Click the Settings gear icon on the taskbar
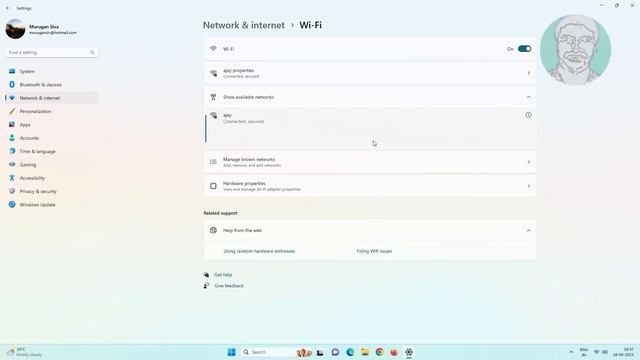Viewport: 640px width, 360px height. 409,352
